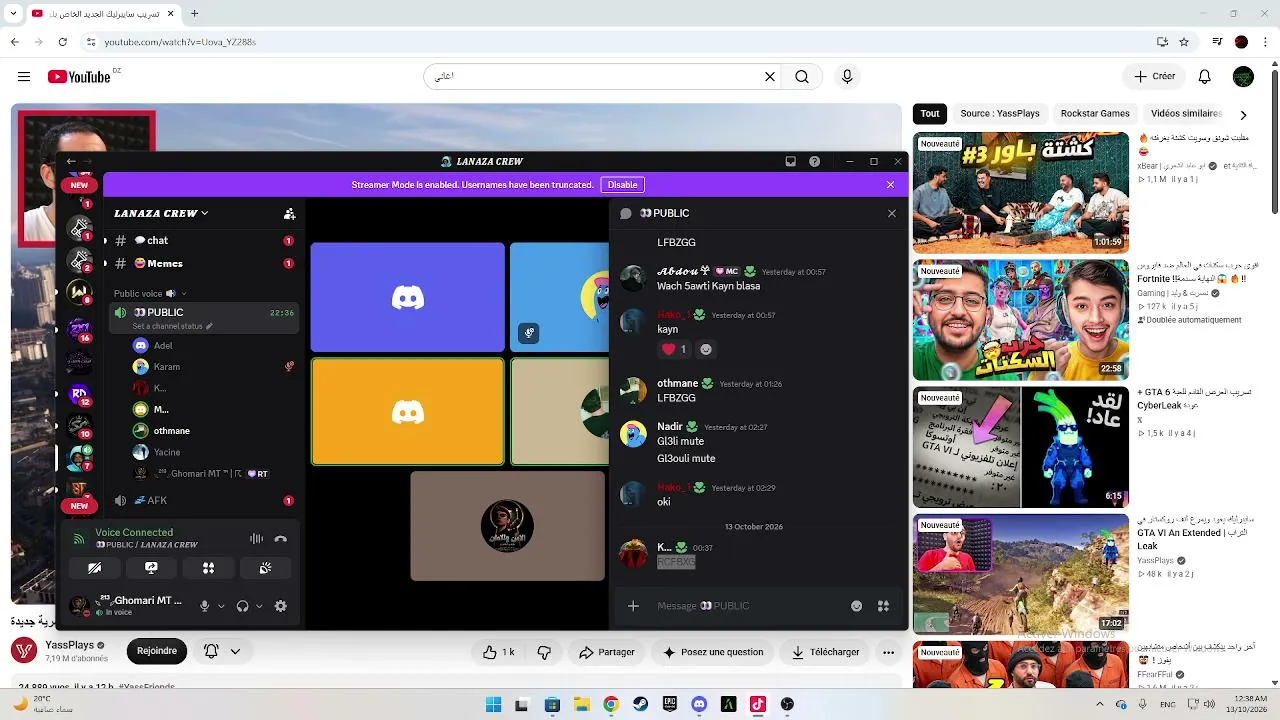Open YouTube hamburger guide menu
Viewport: 1280px width, 720px height.
[24, 77]
